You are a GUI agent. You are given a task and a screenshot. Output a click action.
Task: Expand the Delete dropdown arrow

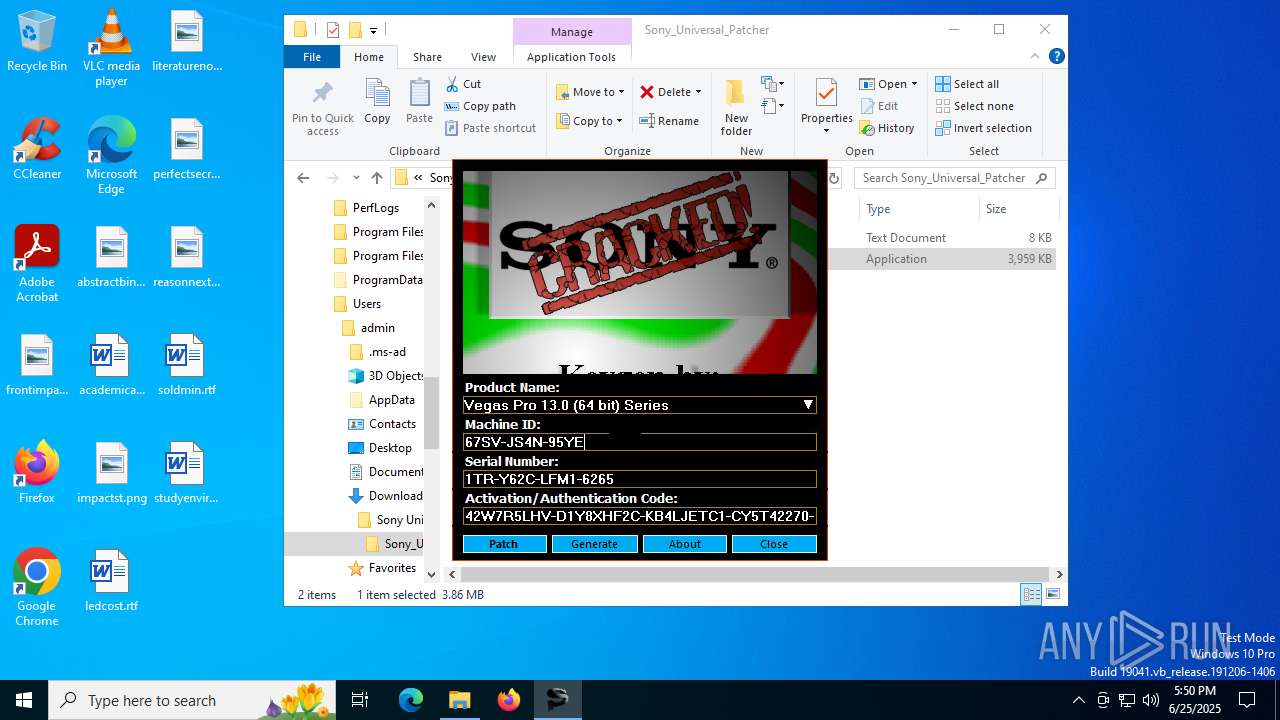point(698,92)
